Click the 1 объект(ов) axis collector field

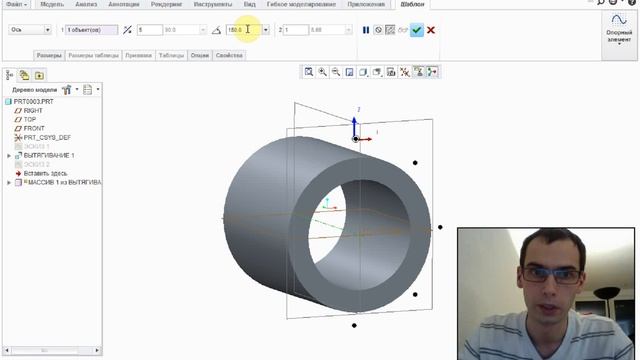[x=92, y=30]
